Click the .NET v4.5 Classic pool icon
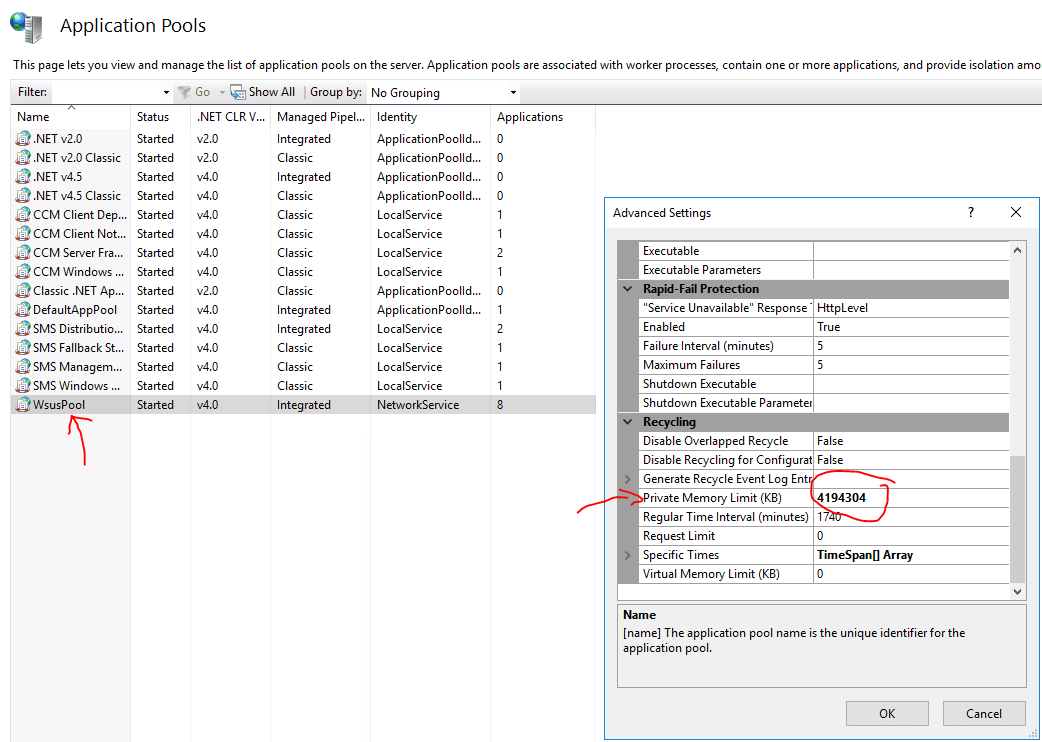Screen dimensions: 1042x742 point(24,196)
